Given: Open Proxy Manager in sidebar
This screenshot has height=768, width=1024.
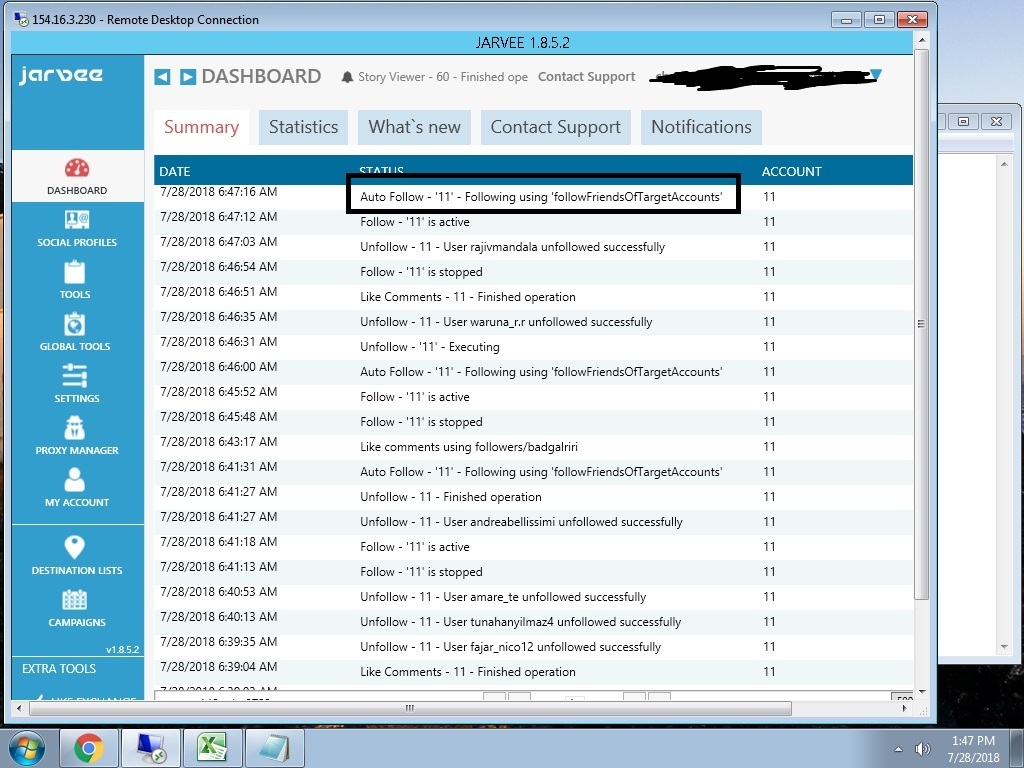Looking at the screenshot, I should tap(77, 436).
